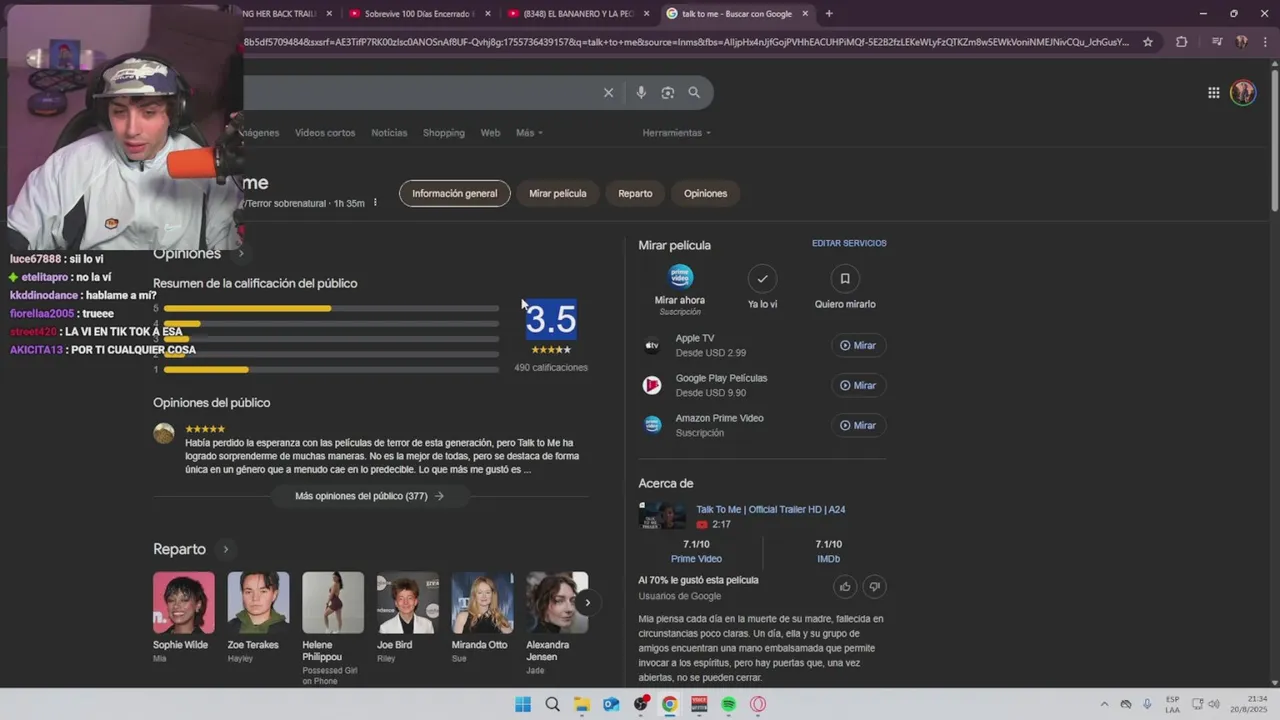Expand the Opiniones section arrow
The height and width of the screenshot is (720, 1280).
coord(240,254)
